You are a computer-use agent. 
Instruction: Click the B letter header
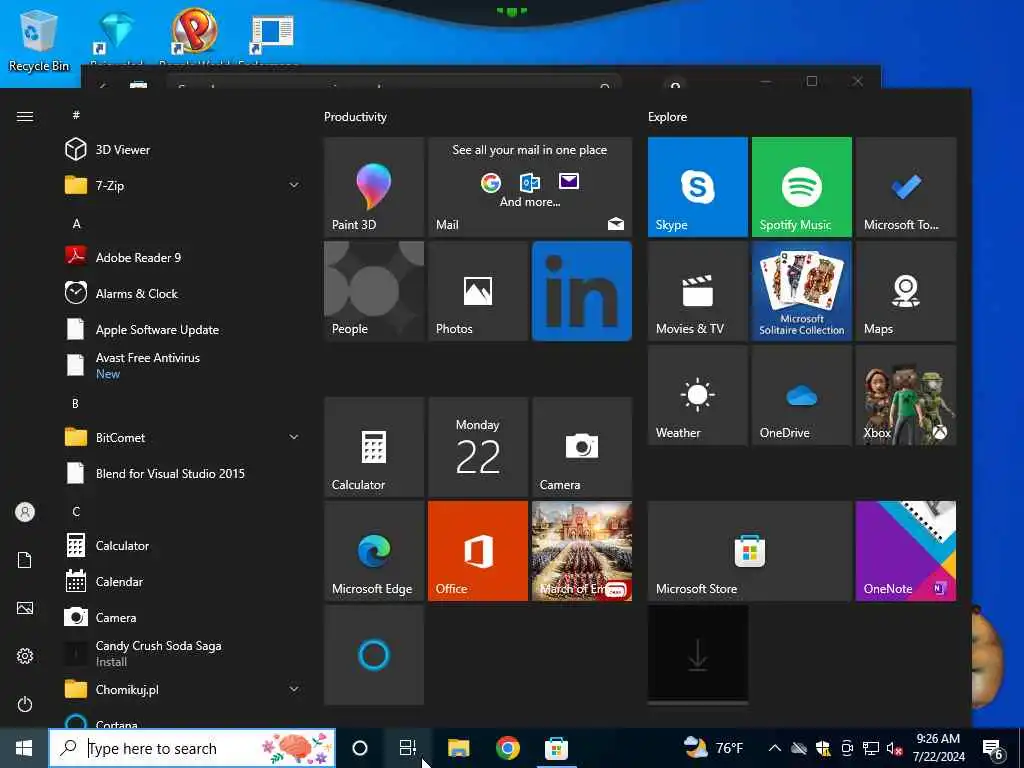(75, 404)
